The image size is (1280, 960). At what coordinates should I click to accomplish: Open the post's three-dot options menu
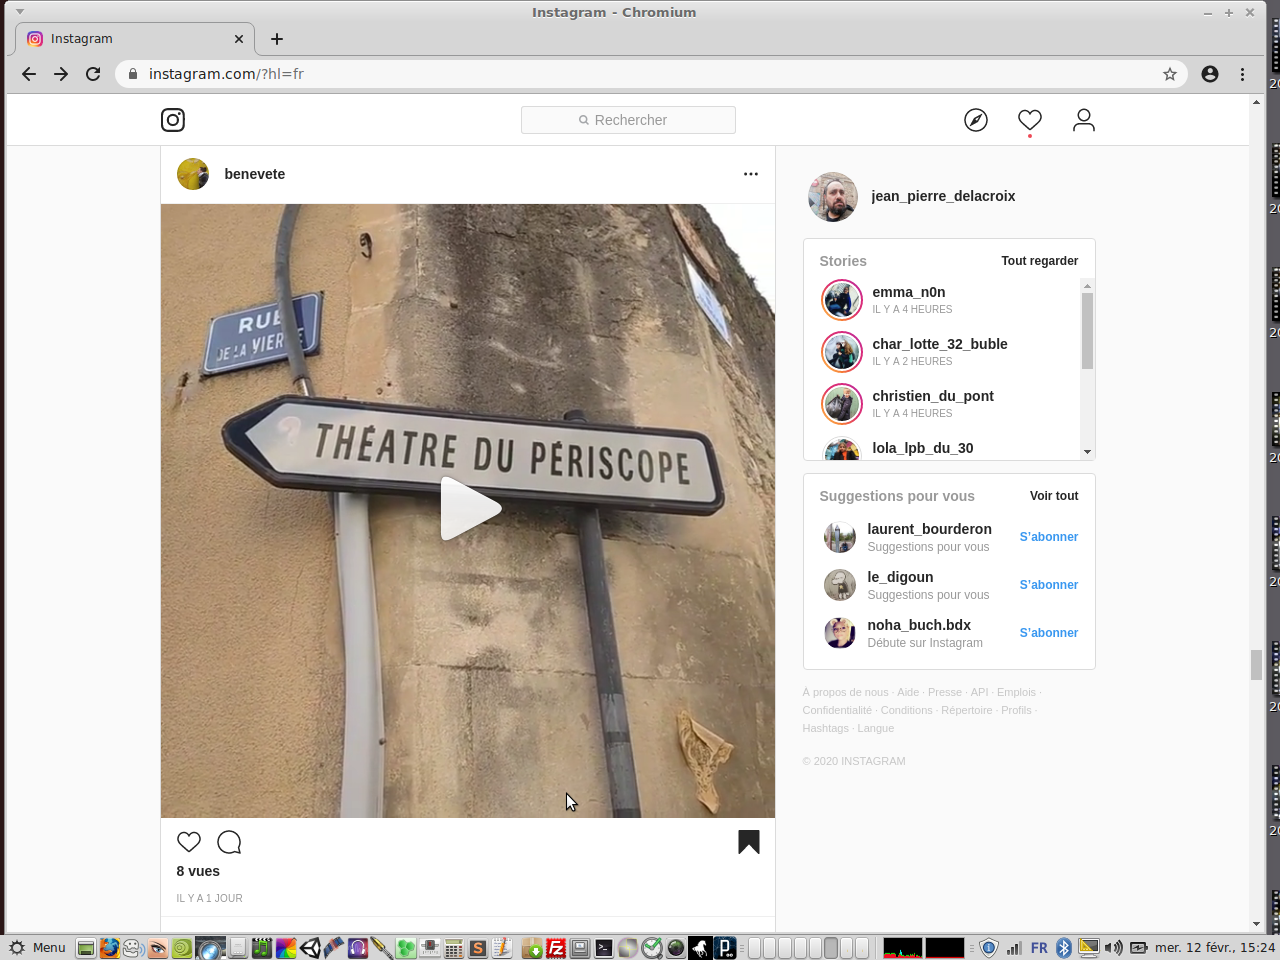point(750,174)
